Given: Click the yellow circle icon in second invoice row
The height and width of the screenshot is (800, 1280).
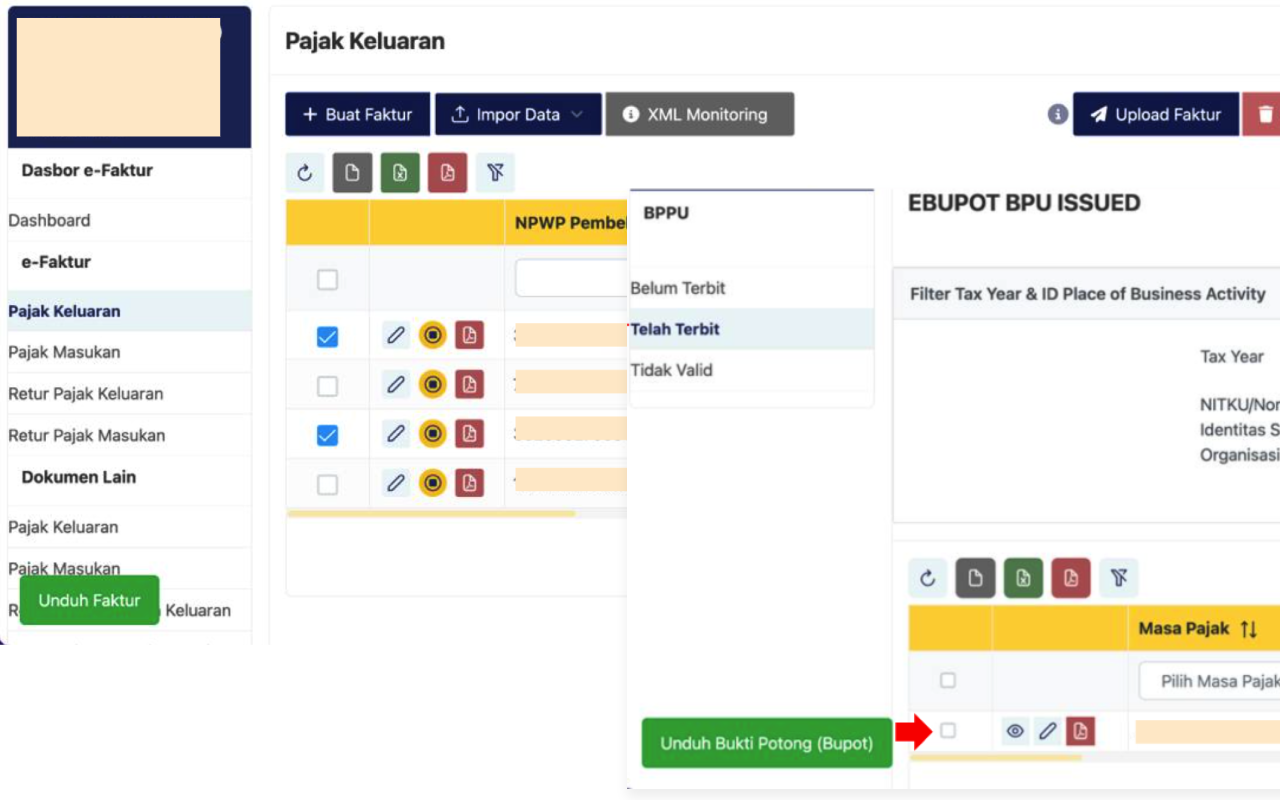Looking at the screenshot, I should tap(432, 384).
